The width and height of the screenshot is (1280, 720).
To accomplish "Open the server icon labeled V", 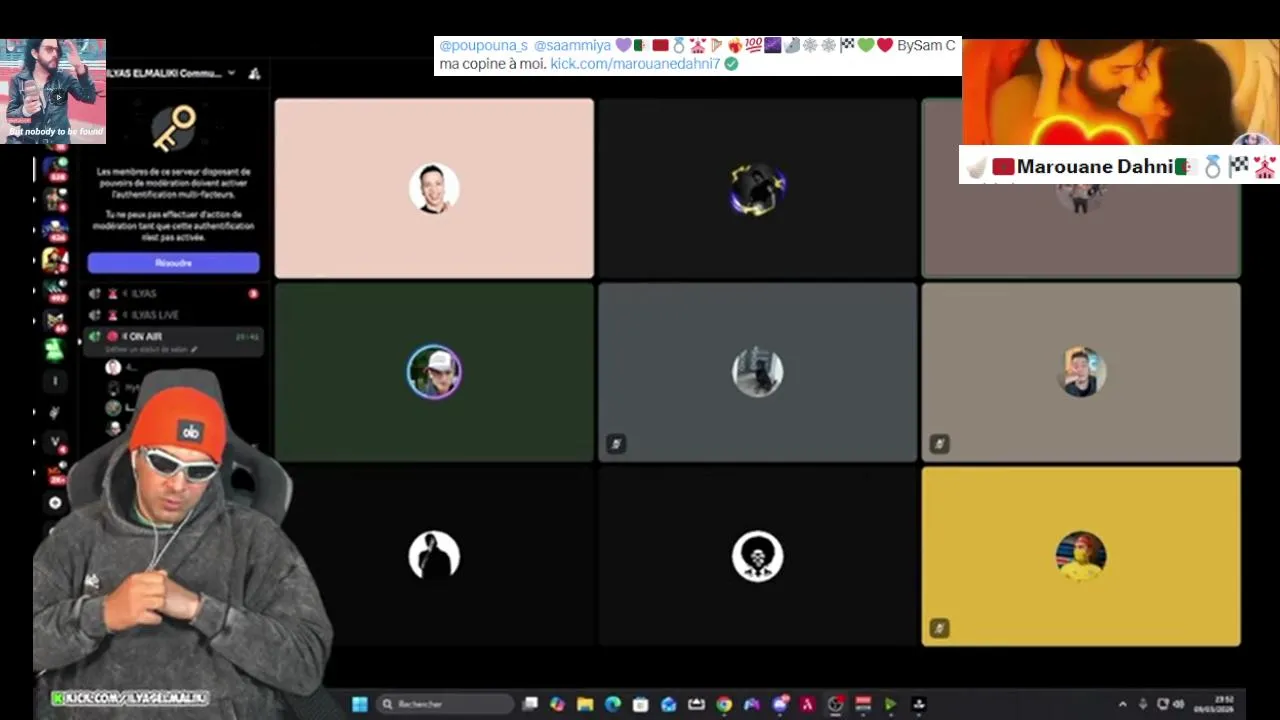I will pos(55,441).
